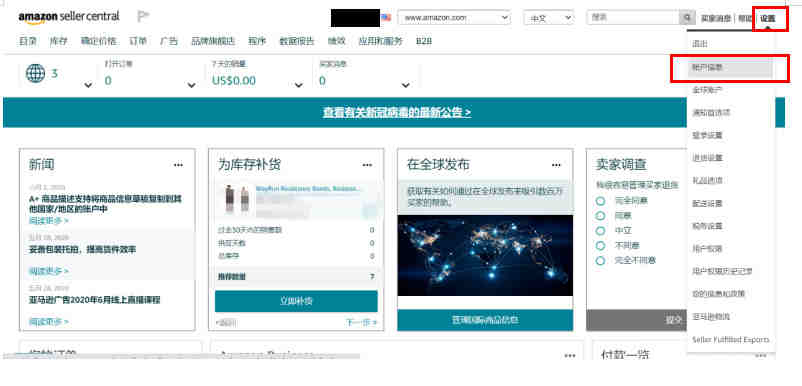Image resolution: width=802 pixels, height=386 pixels.
Task: Open the 广告 menu in navigation bar
Action: coord(169,41)
